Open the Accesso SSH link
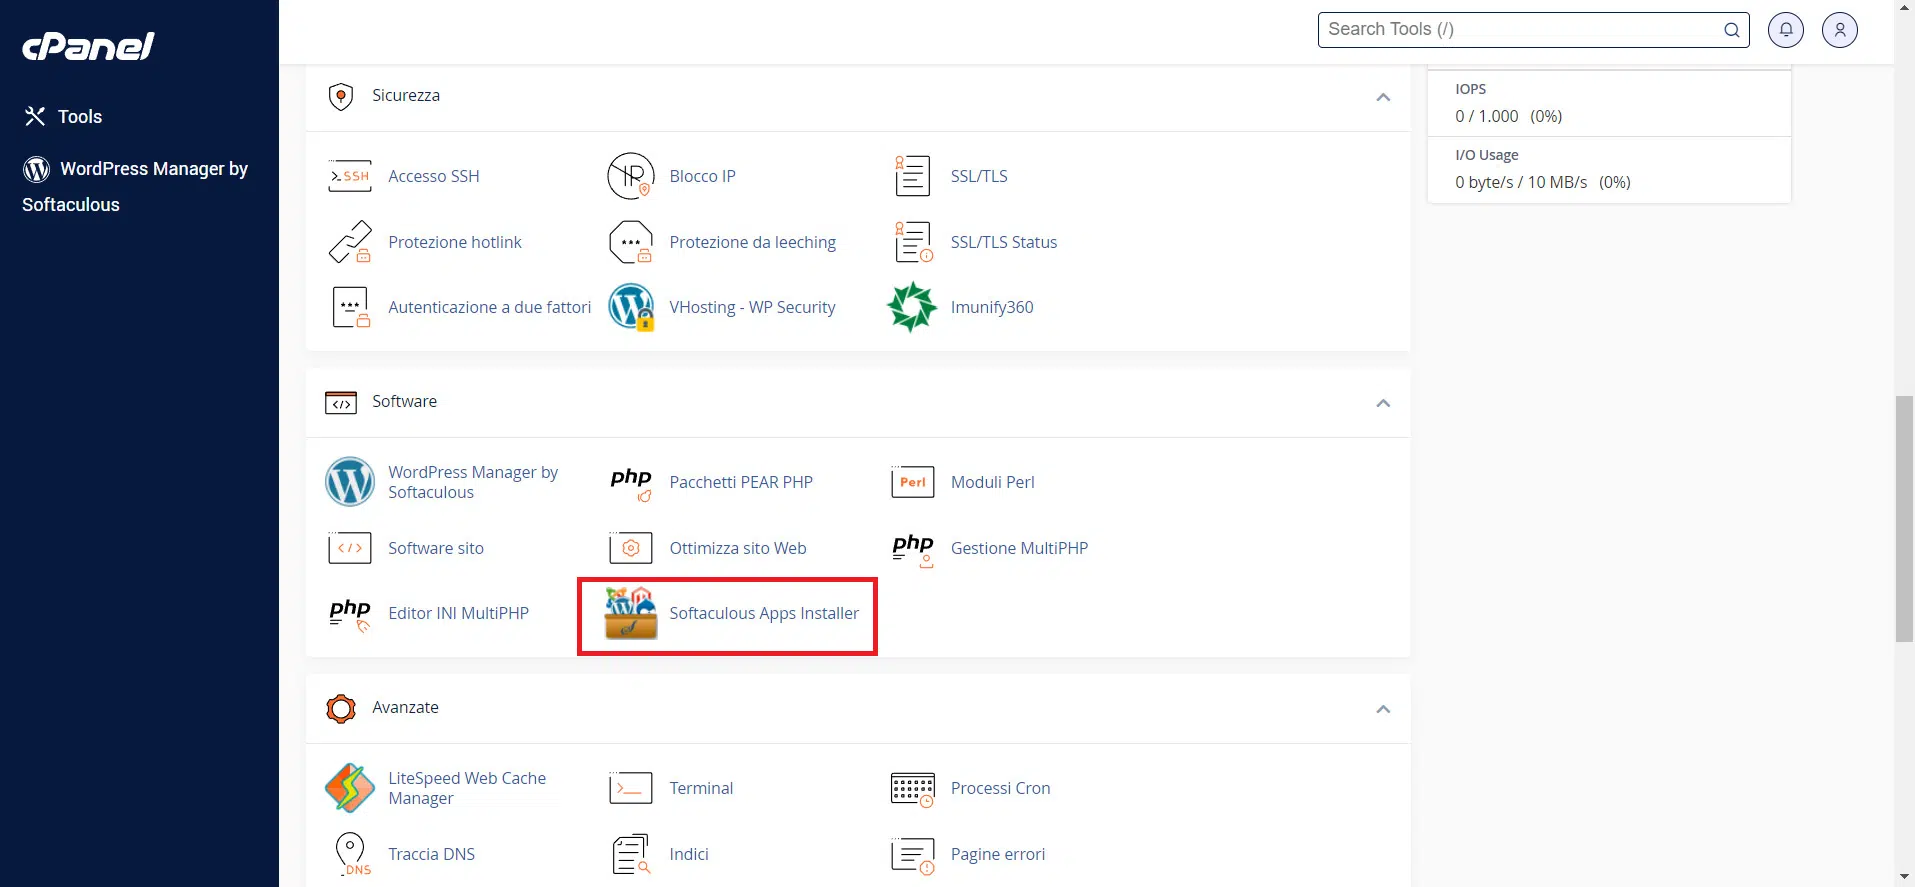 click(x=434, y=176)
